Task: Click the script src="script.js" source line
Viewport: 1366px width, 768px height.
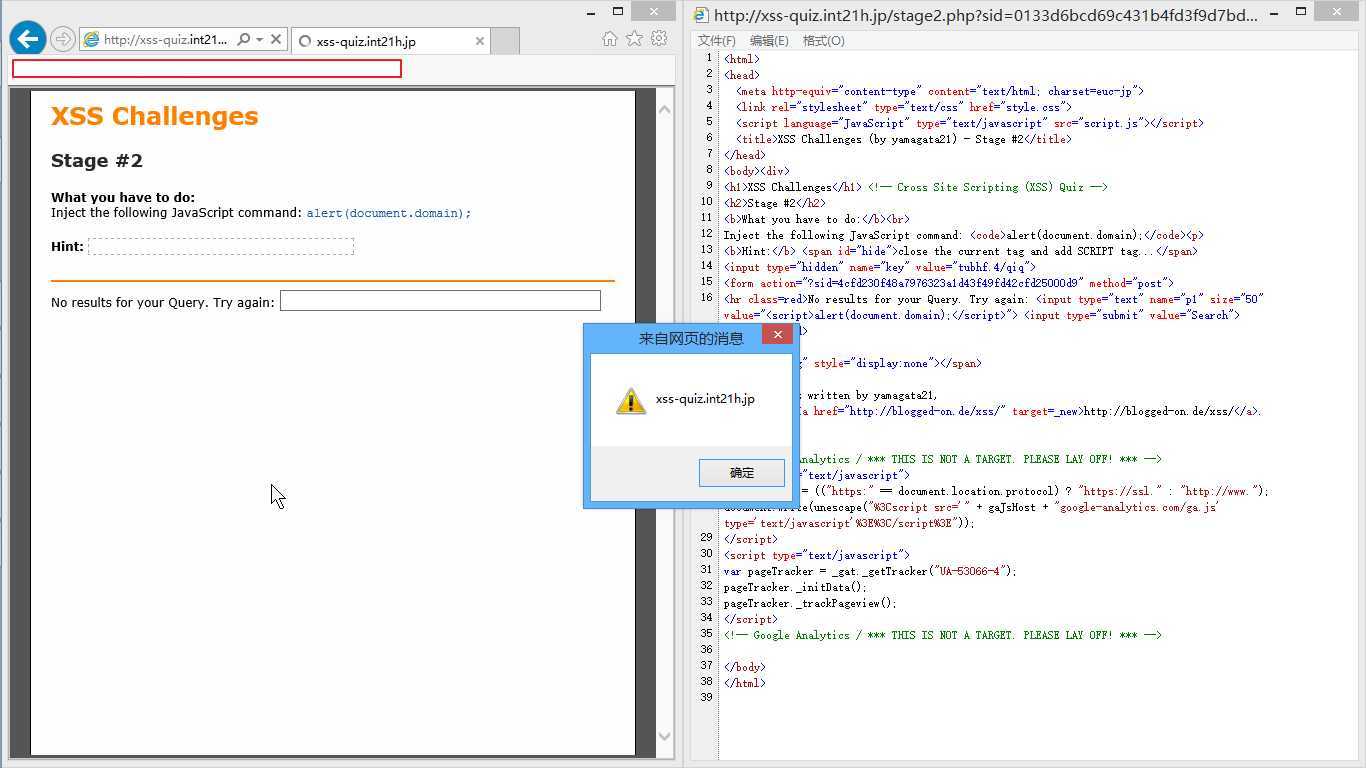Action: click(969, 123)
